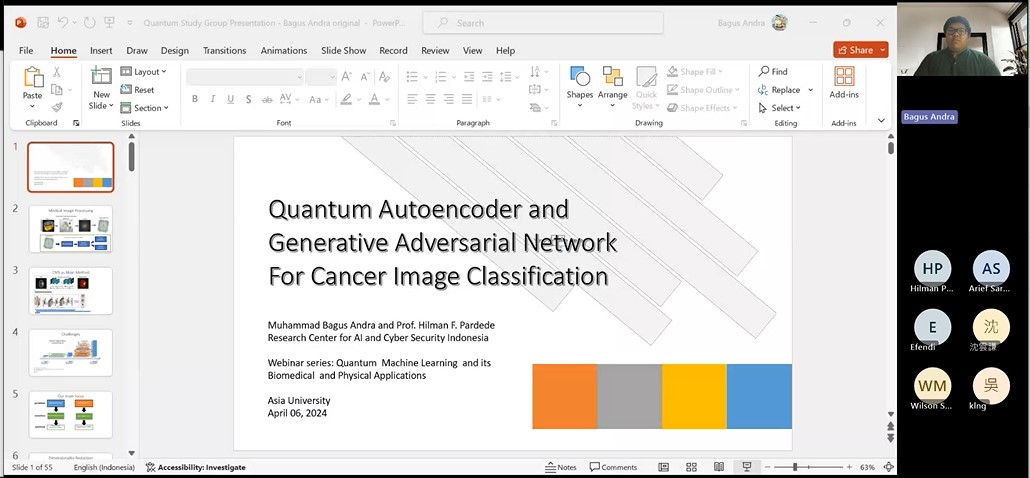Switch to the Design tab
Image resolution: width=1030 pixels, height=478 pixels.
(x=175, y=51)
